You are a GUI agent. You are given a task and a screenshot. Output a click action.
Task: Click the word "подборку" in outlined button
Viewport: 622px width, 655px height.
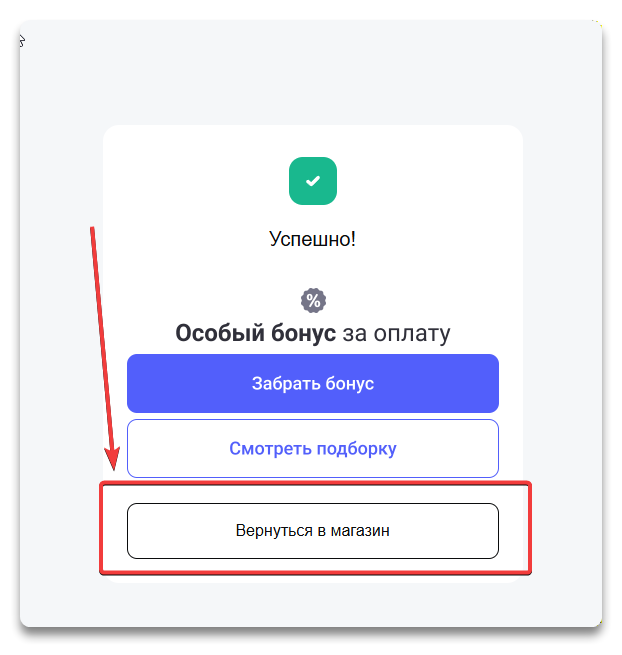click(x=357, y=448)
